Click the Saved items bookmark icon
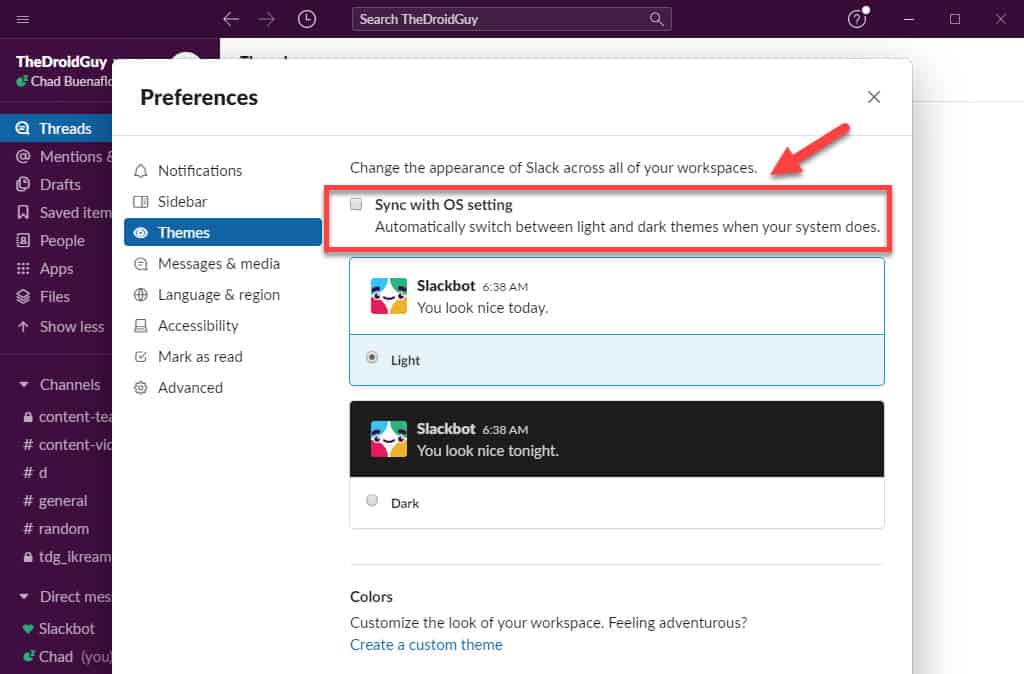 point(23,213)
